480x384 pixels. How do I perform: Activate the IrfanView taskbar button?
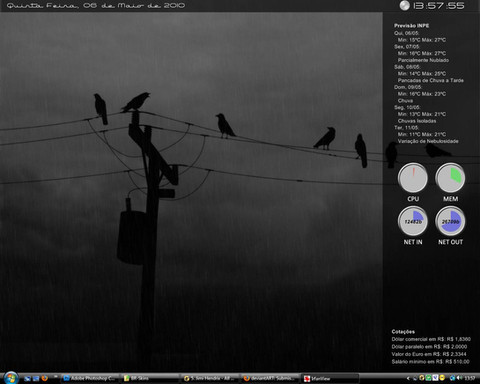tap(330, 378)
